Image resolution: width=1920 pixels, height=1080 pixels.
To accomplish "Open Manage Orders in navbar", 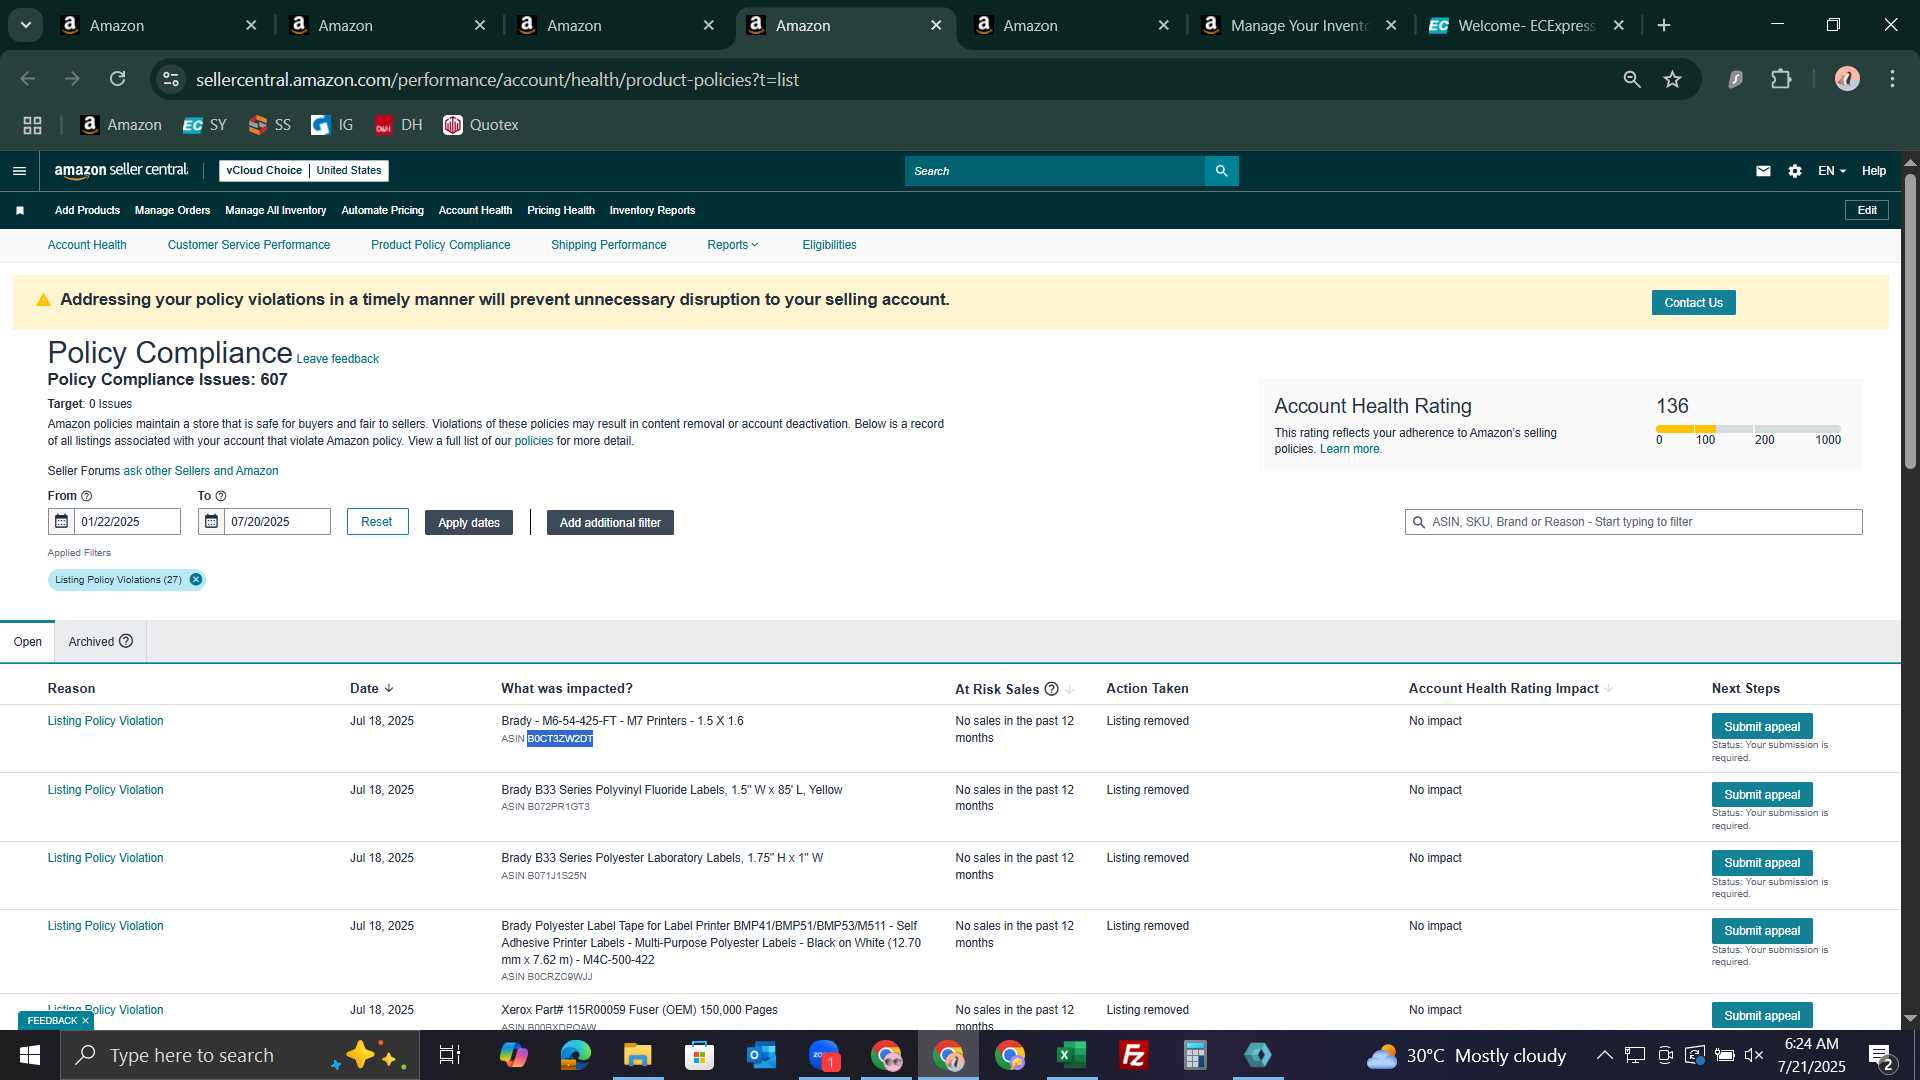I will coord(172,210).
